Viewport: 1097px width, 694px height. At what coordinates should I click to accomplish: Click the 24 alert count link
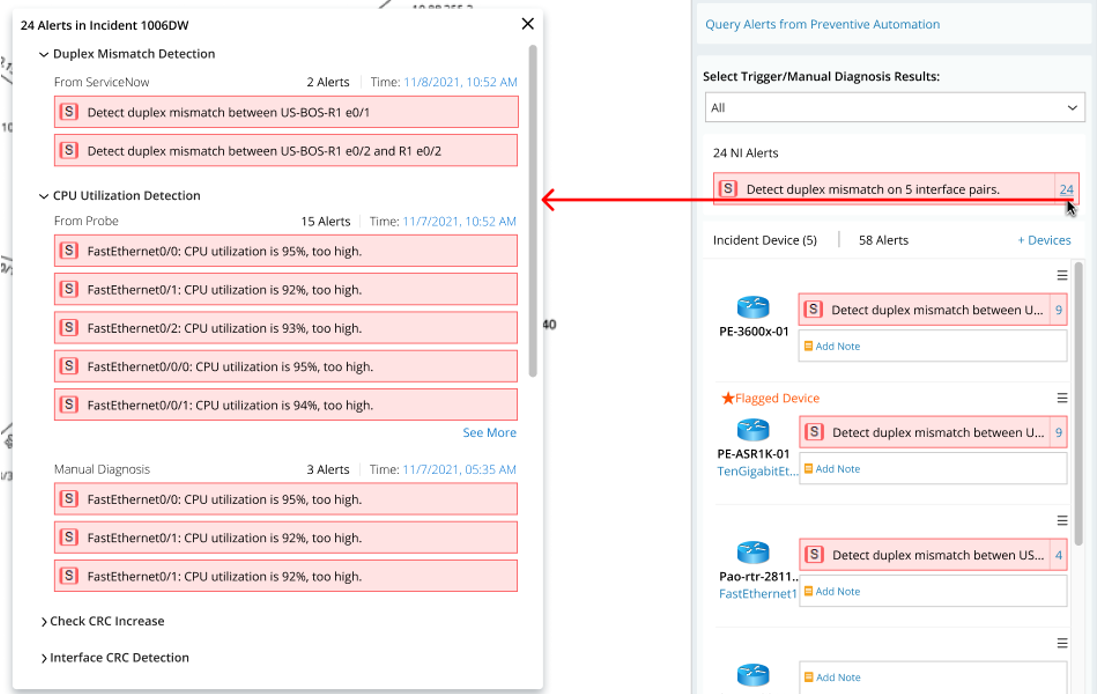click(1066, 190)
